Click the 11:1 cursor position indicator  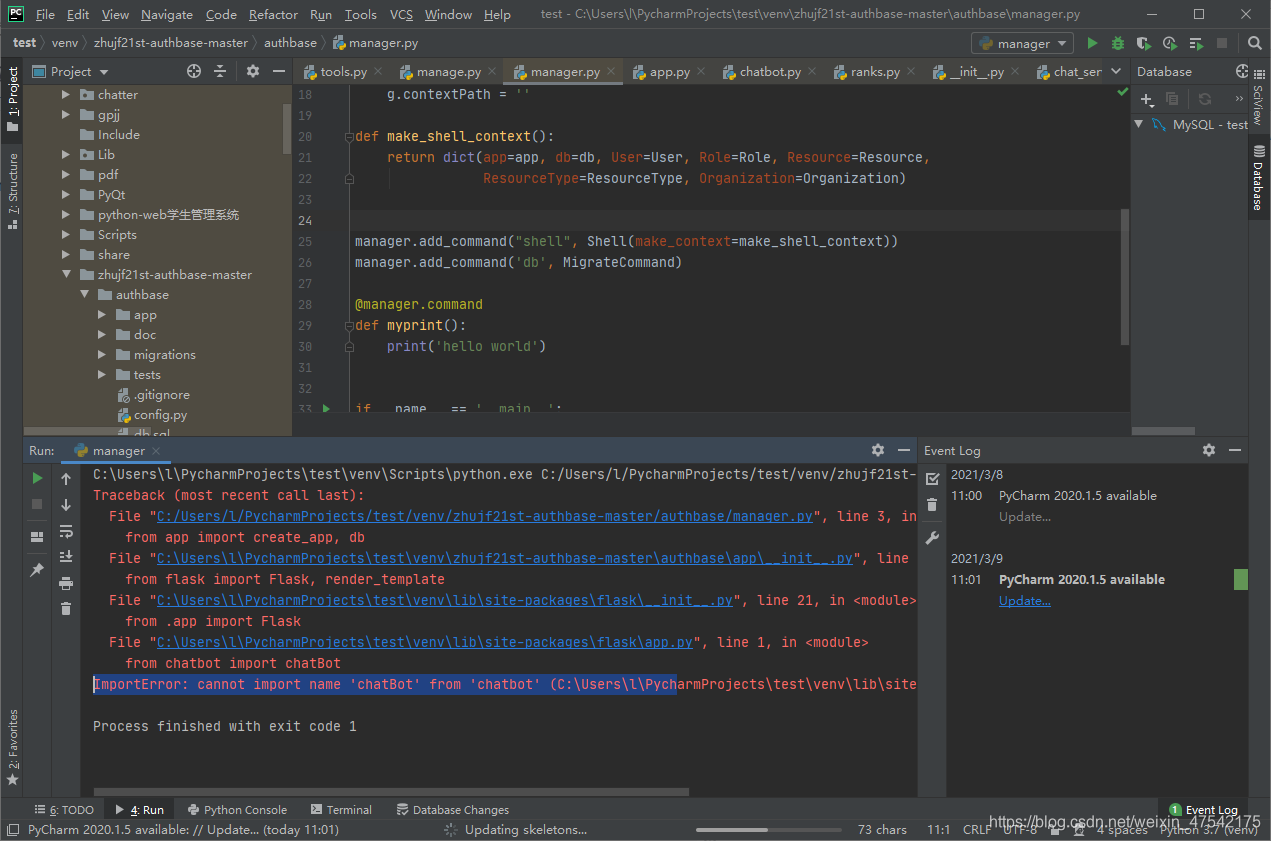938,830
